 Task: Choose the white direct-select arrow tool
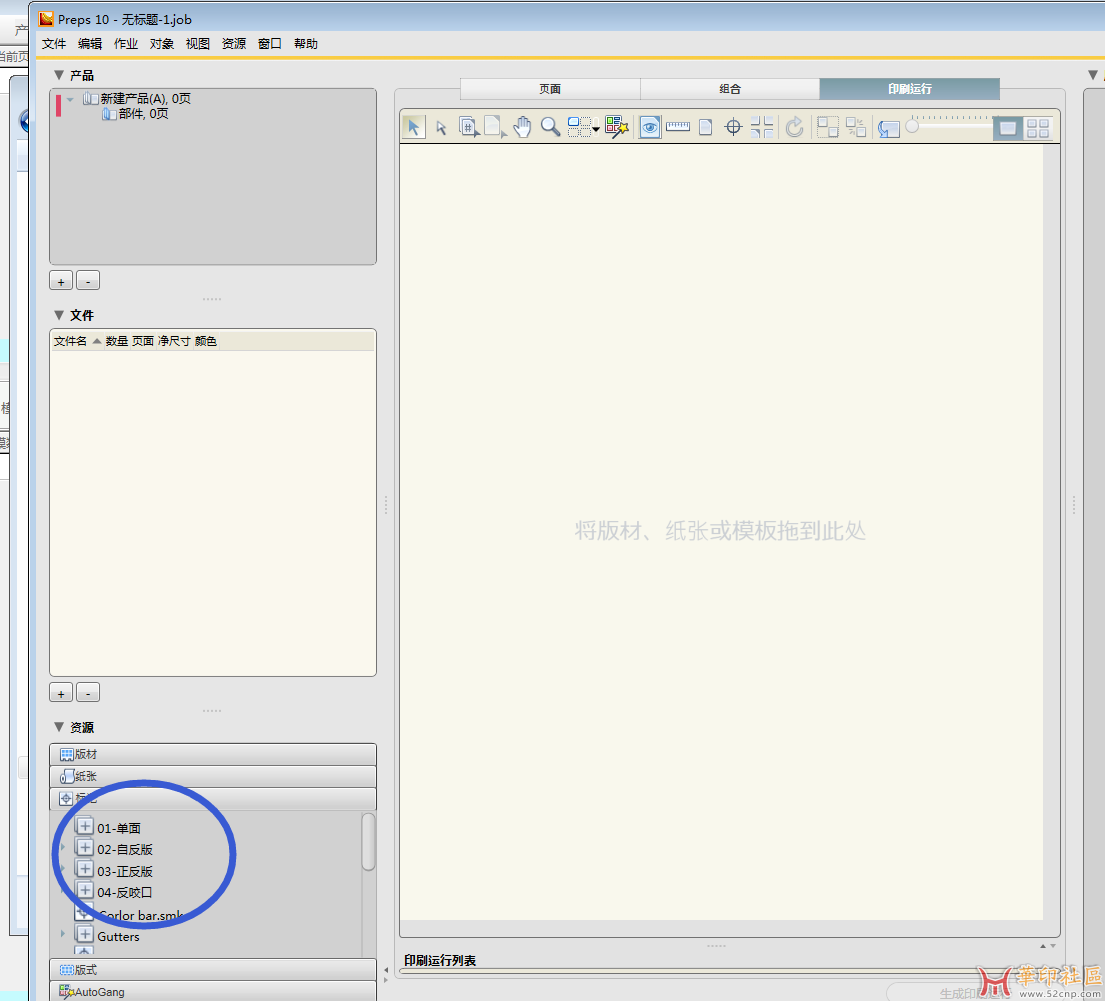point(441,128)
